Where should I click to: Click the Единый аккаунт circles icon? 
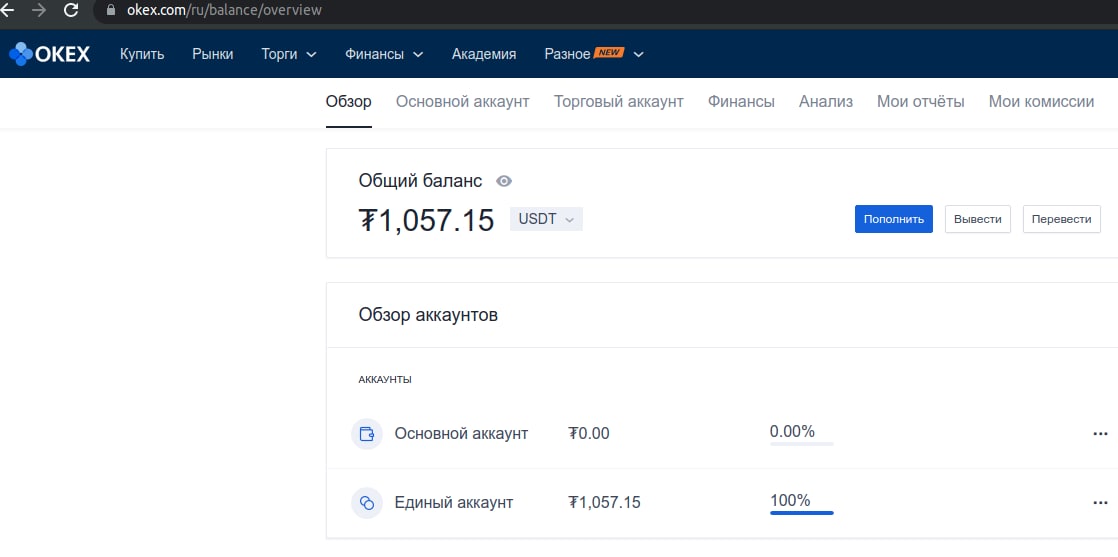click(367, 503)
